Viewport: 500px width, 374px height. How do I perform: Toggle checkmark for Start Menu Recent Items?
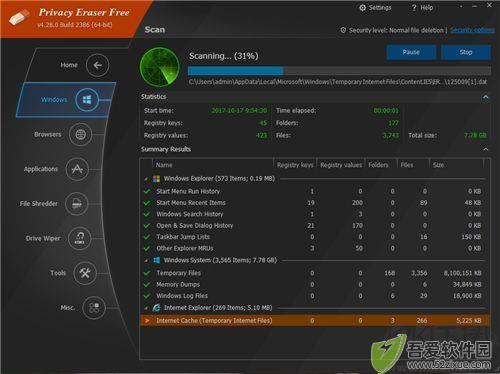[x=146, y=203]
